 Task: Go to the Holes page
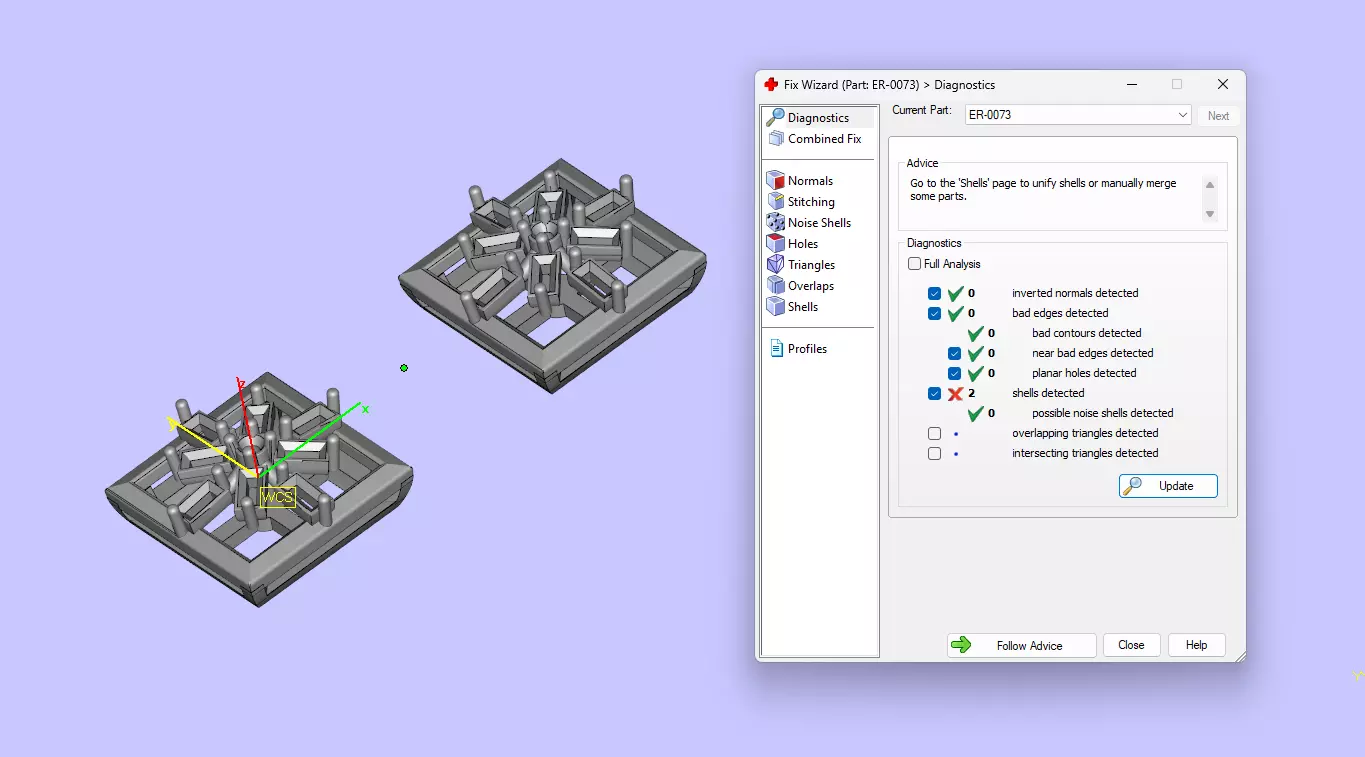point(803,243)
